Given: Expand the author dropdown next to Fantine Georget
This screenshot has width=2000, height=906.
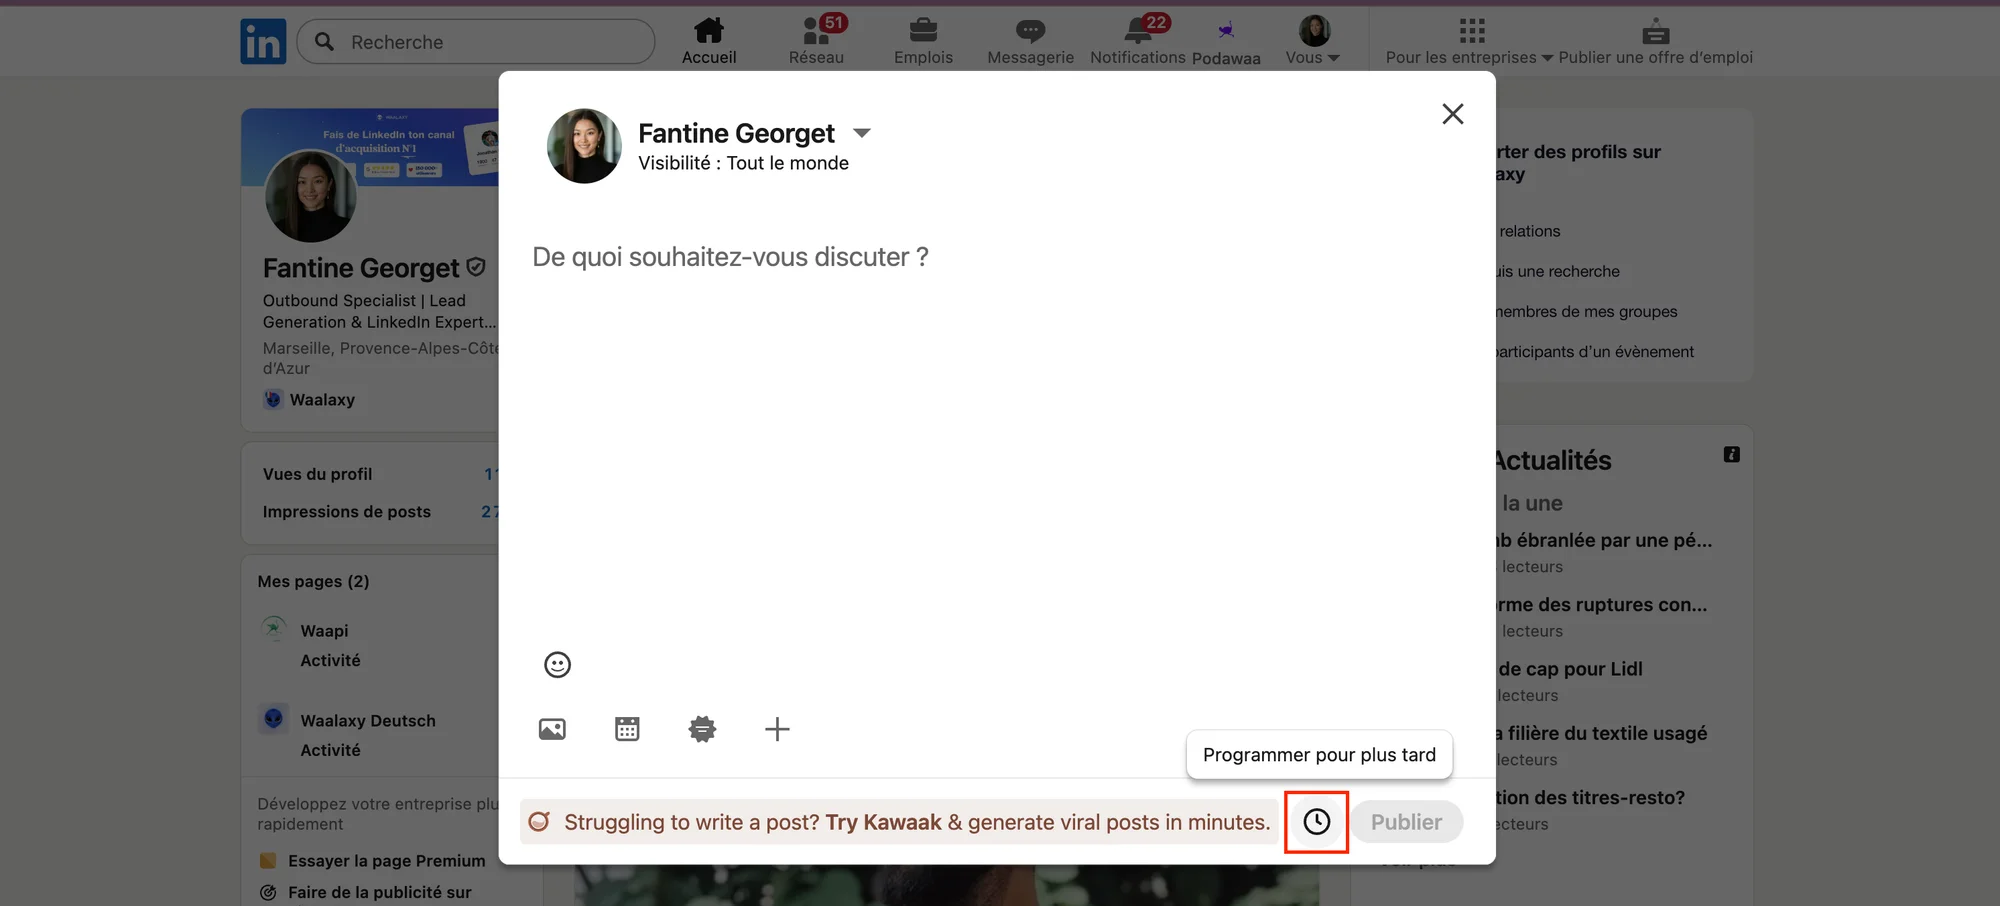Looking at the screenshot, I should (x=862, y=133).
